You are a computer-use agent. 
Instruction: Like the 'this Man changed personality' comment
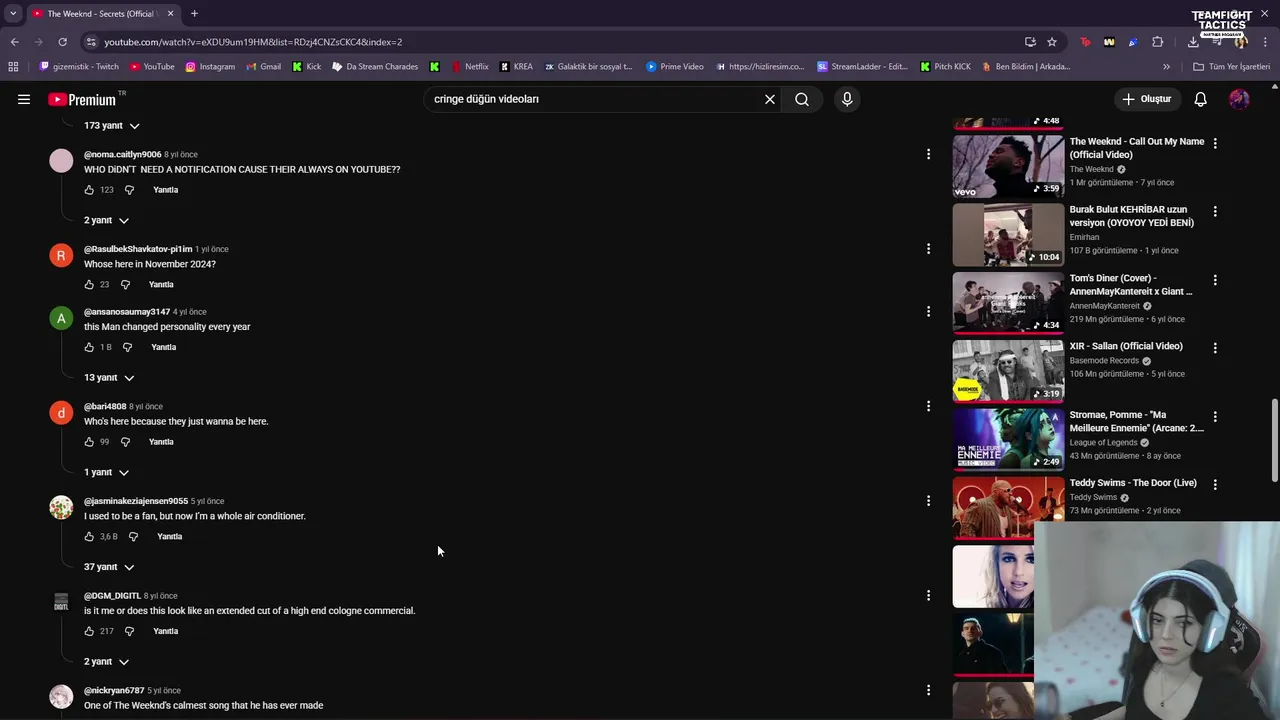pos(89,347)
